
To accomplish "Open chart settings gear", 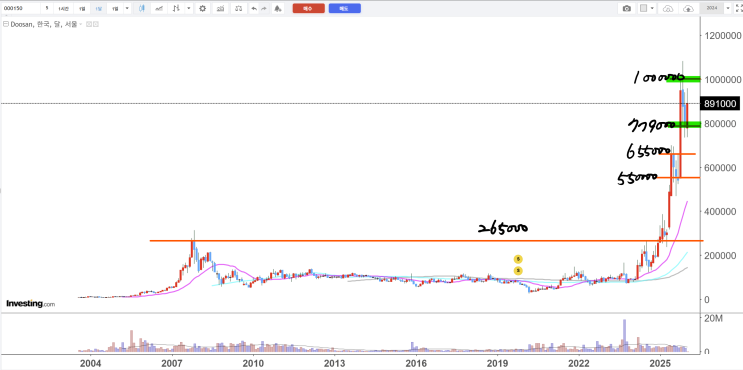I will 202,9.
